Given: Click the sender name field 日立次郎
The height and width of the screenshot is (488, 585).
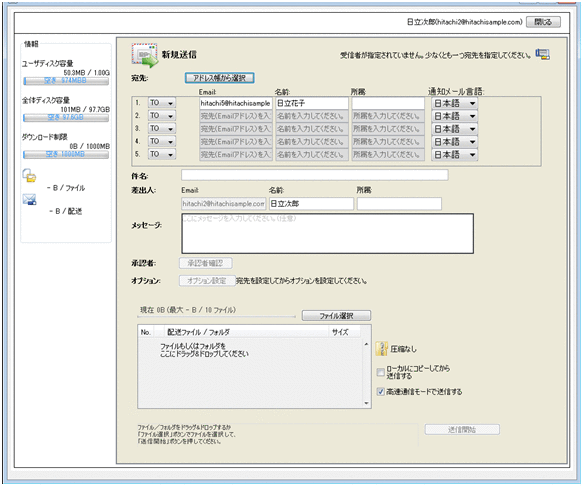Looking at the screenshot, I should (312, 204).
